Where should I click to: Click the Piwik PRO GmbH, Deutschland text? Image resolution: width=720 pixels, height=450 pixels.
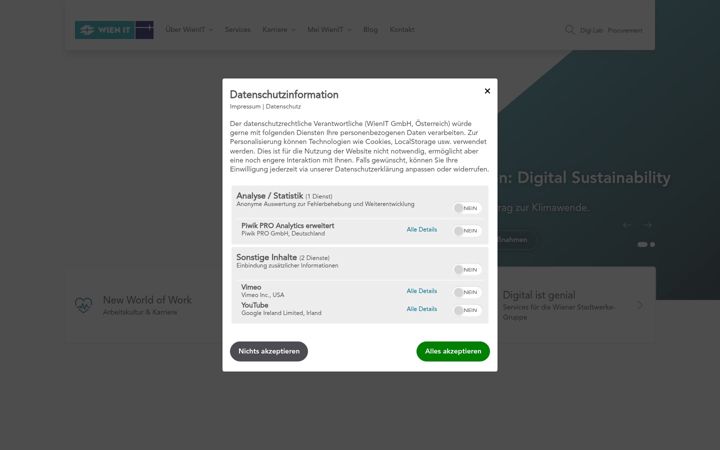point(283,234)
